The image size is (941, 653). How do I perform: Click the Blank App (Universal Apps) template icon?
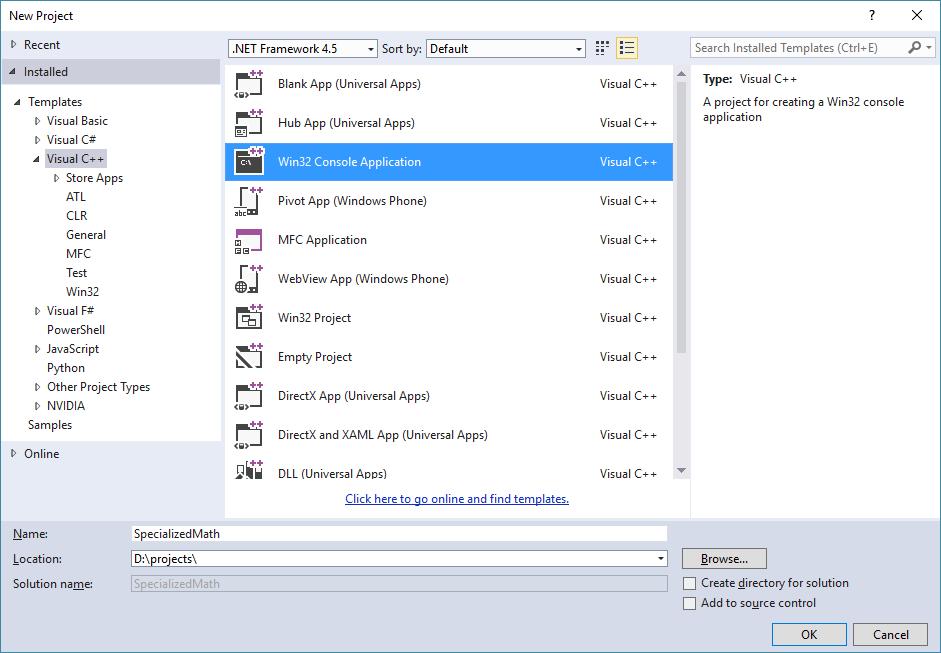coord(248,84)
